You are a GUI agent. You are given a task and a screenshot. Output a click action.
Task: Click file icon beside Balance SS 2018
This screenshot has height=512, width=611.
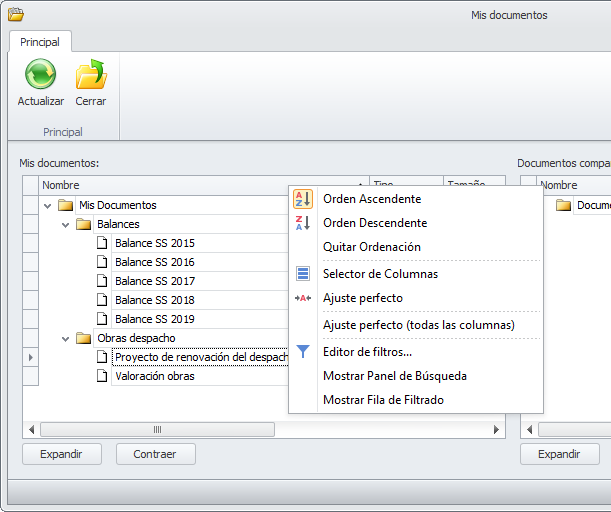point(102,300)
